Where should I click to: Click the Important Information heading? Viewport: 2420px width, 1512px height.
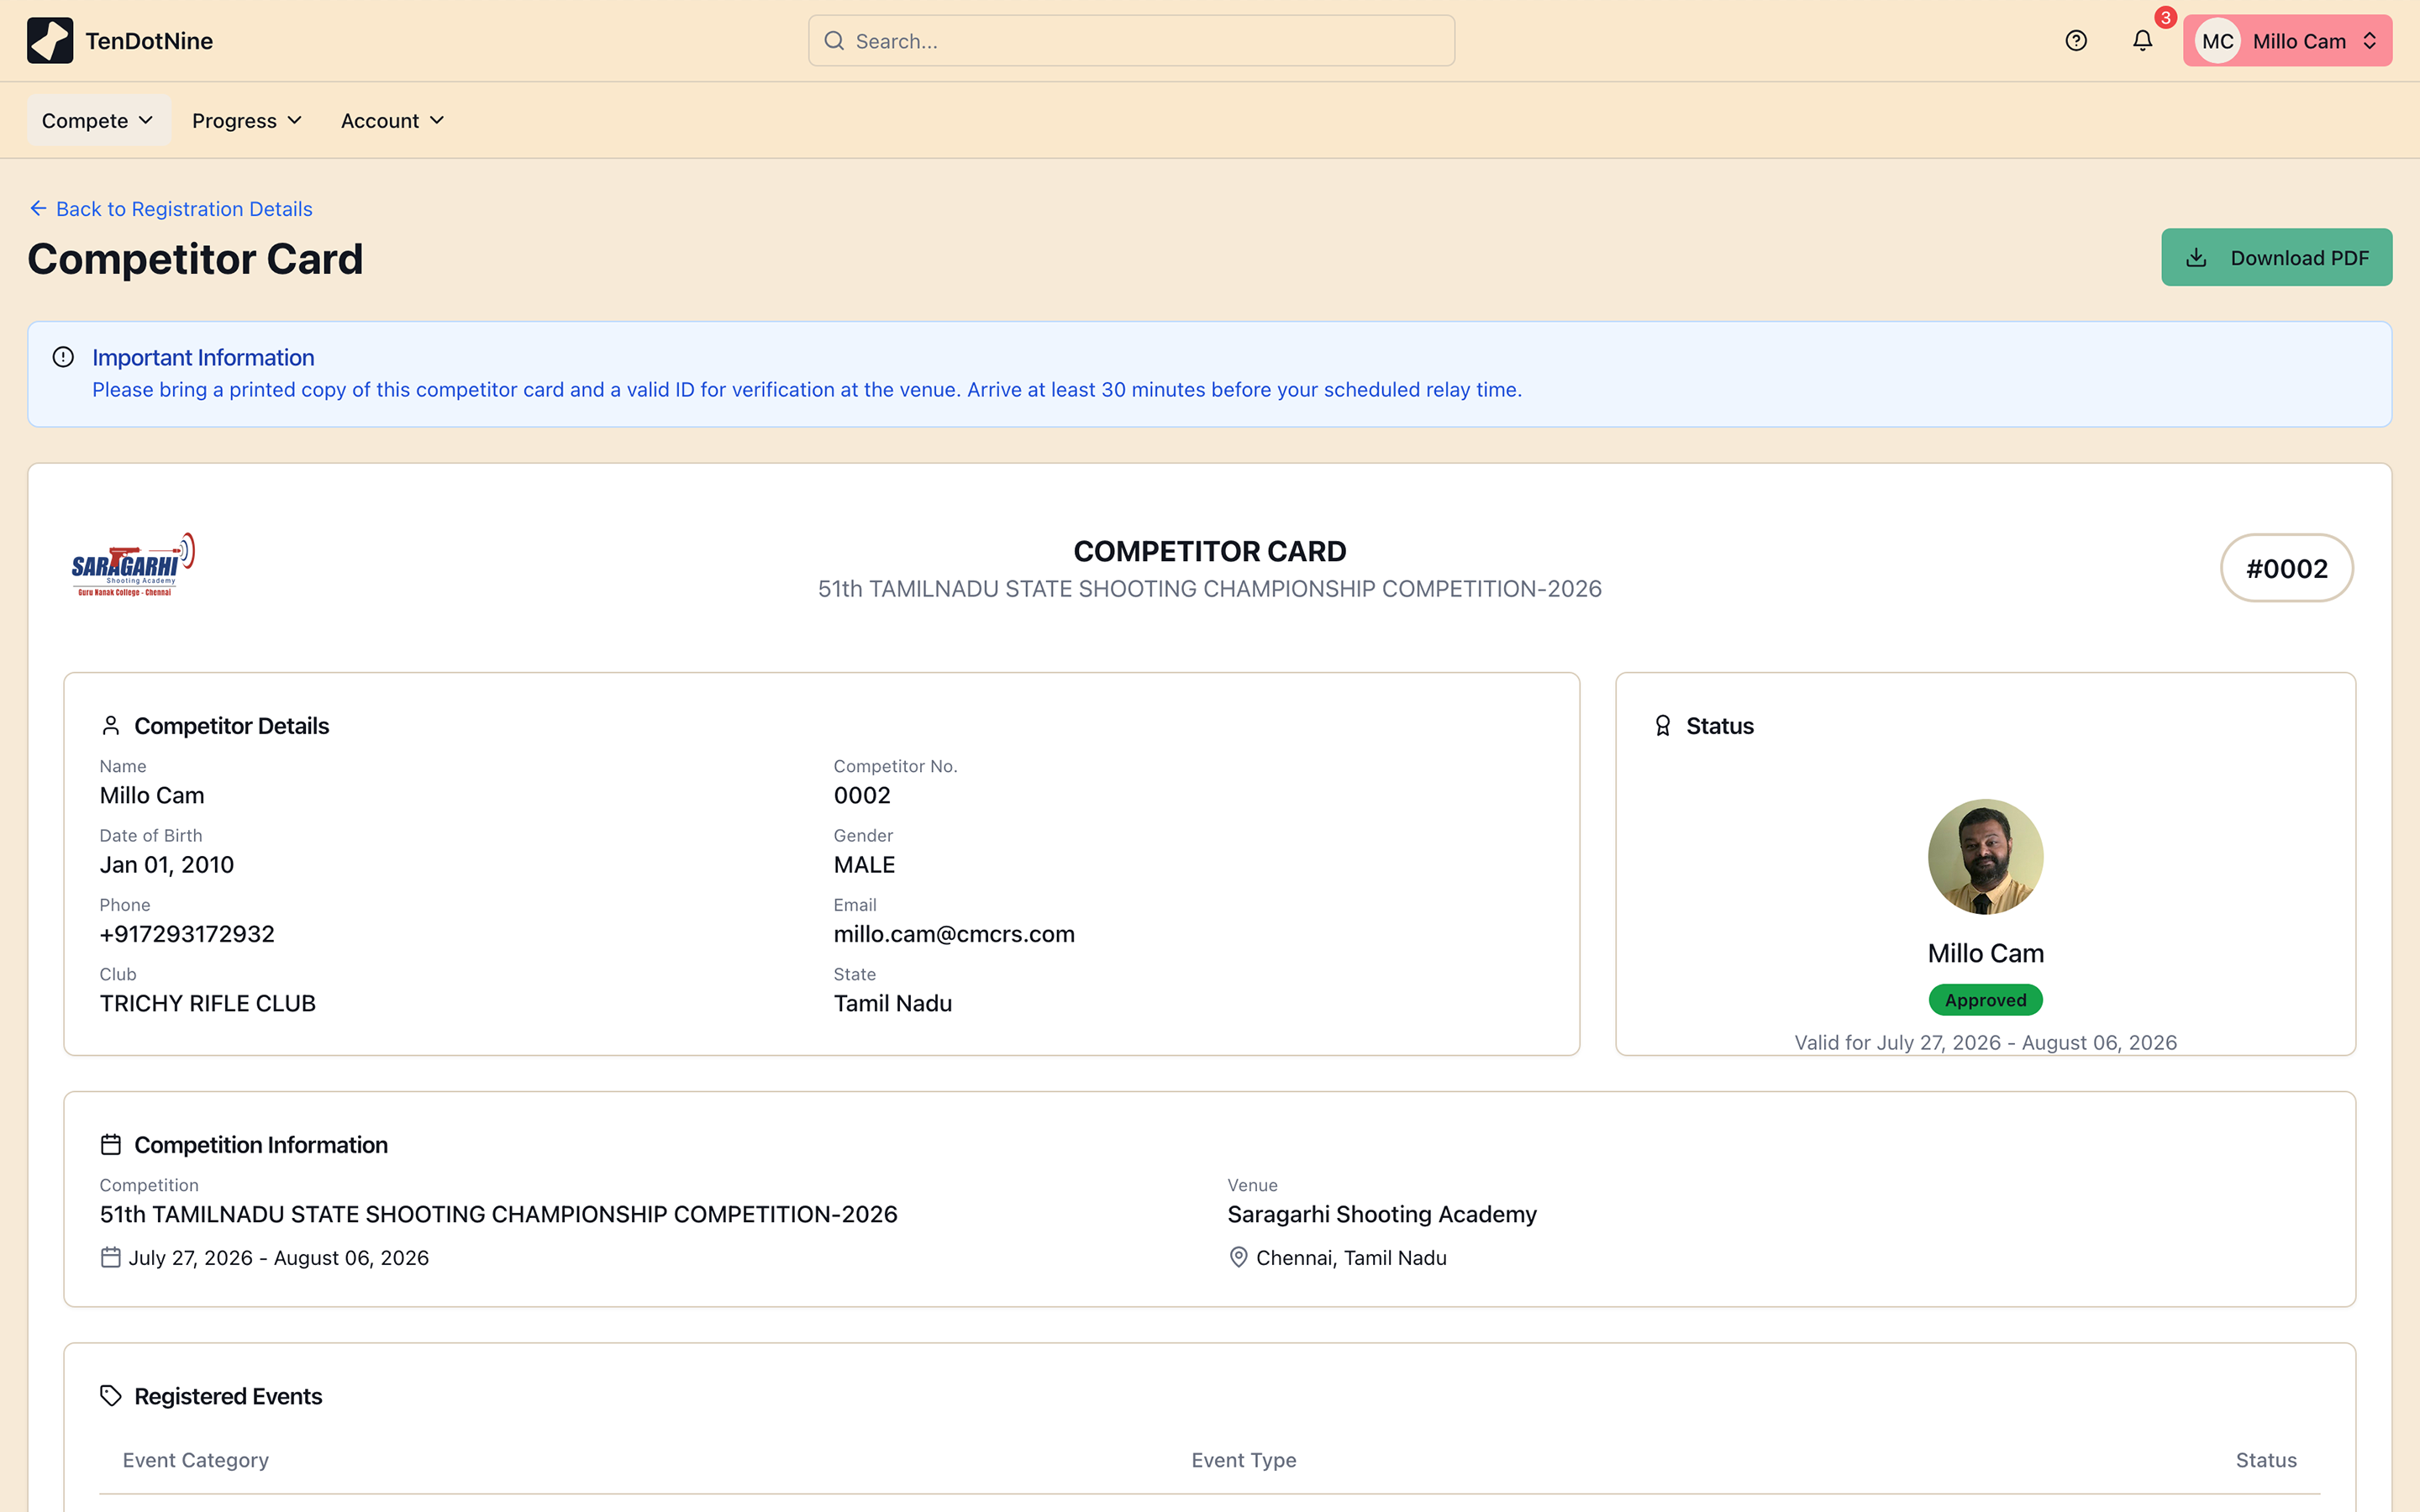tap(203, 357)
